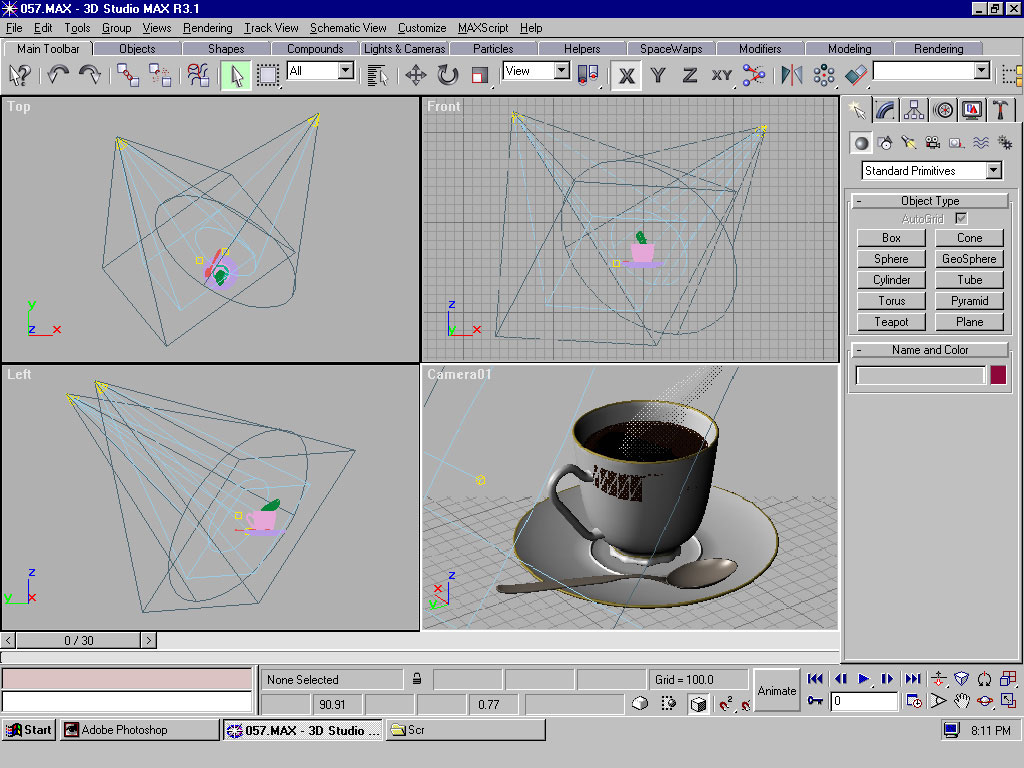The width and height of the screenshot is (1024, 768).
Task: Click the Sphere primitive button
Action: [x=890, y=258]
